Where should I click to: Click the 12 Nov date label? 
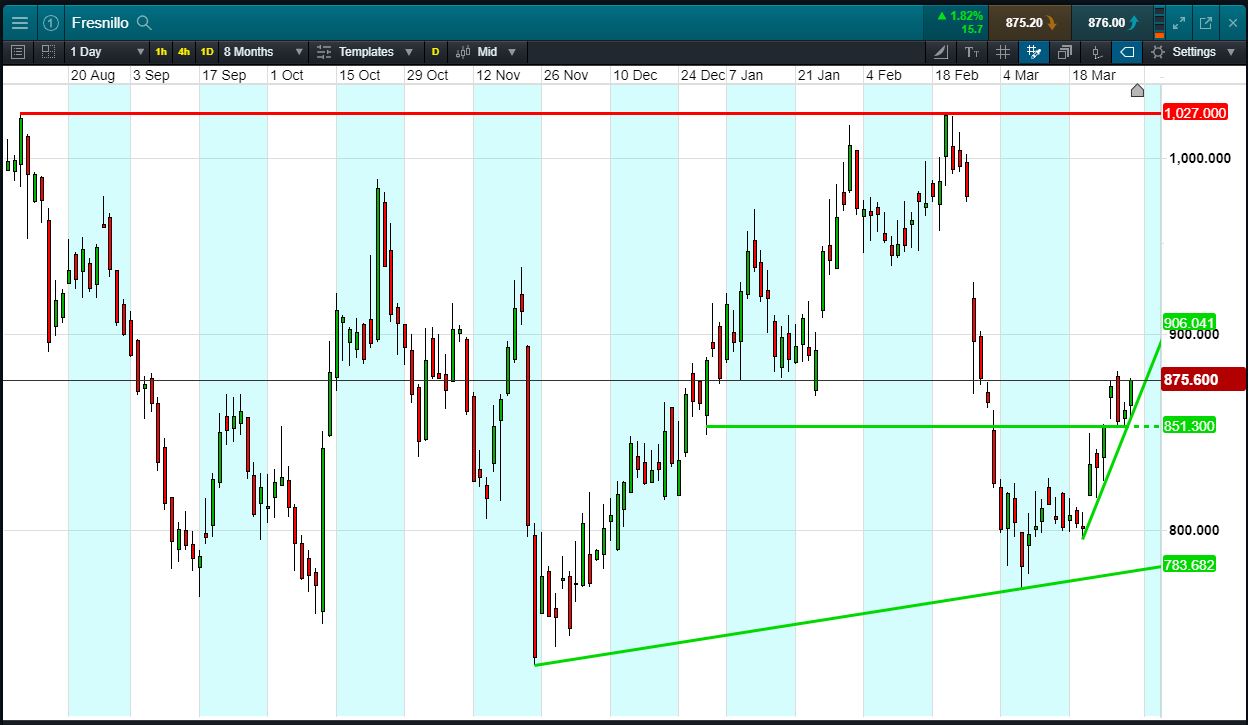[498, 75]
